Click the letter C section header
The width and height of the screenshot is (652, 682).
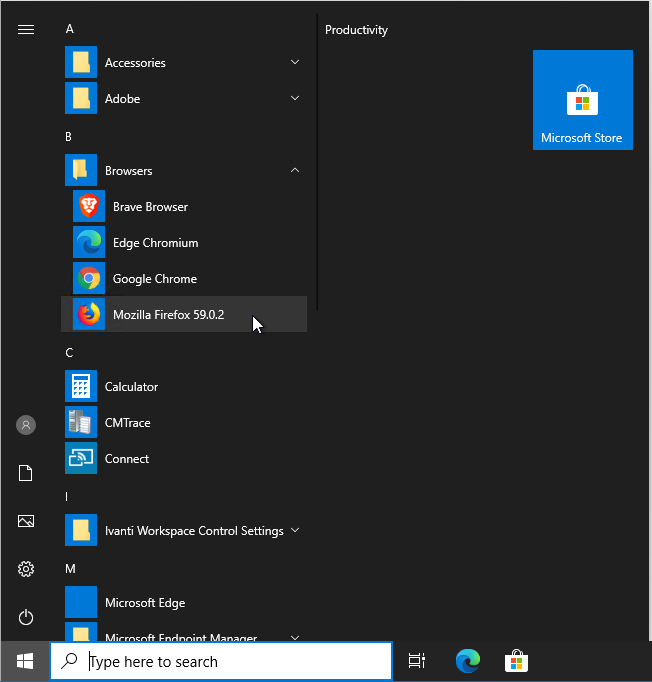pos(69,352)
